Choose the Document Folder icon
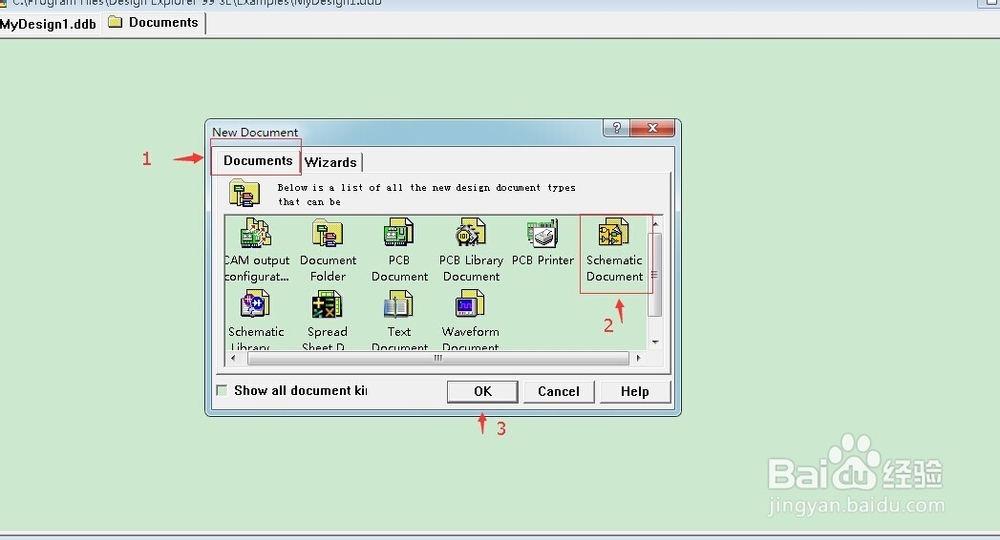 point(328,233)
